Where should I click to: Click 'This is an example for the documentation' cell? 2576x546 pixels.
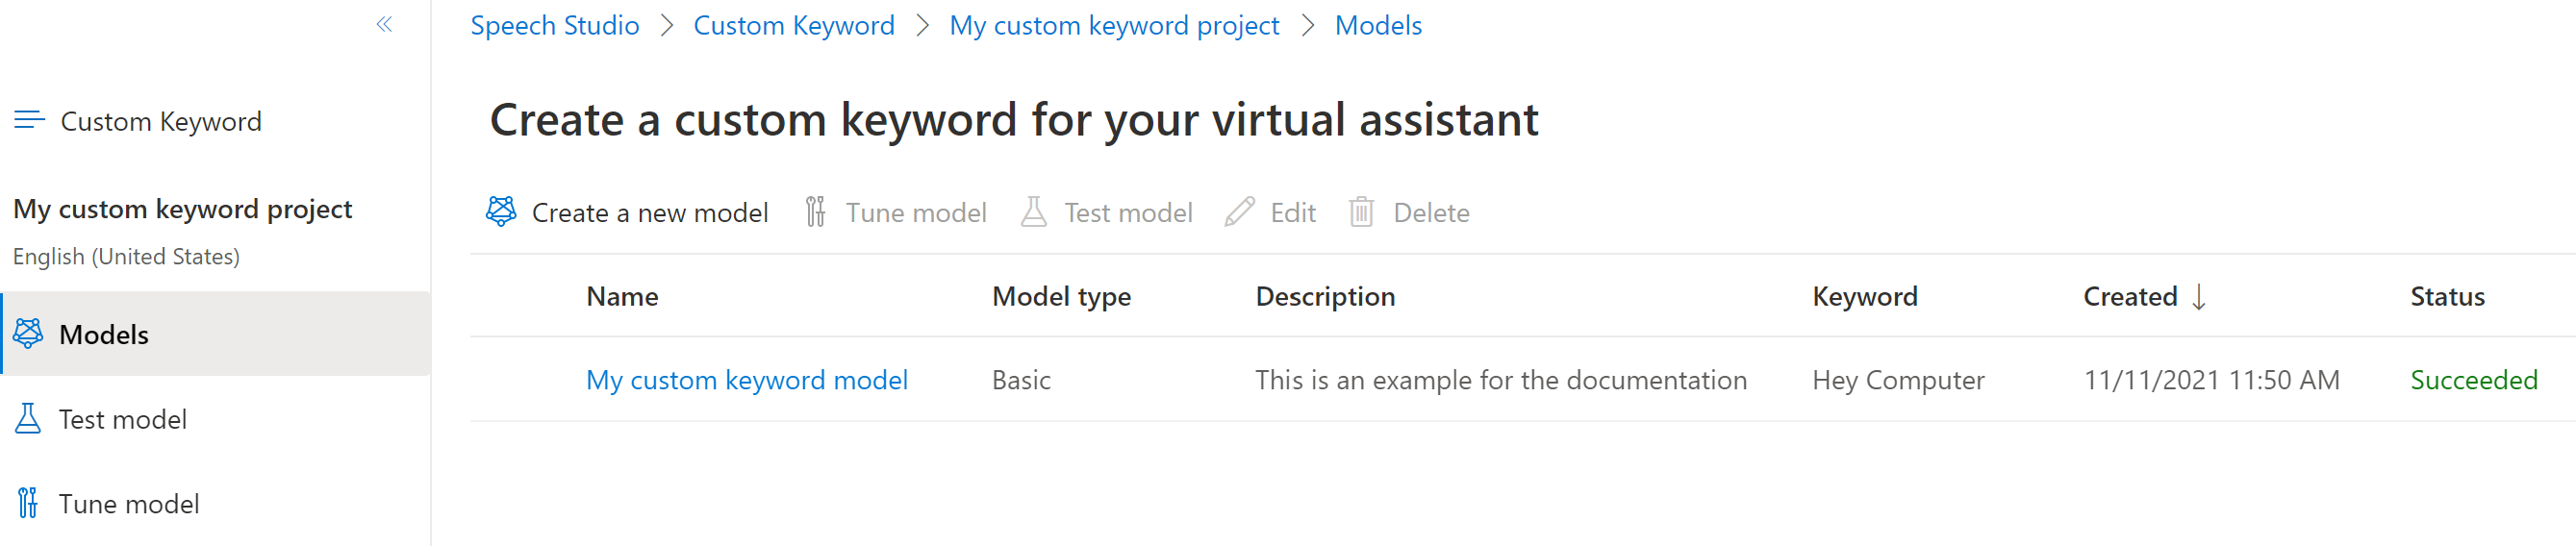pos(1501,380)
